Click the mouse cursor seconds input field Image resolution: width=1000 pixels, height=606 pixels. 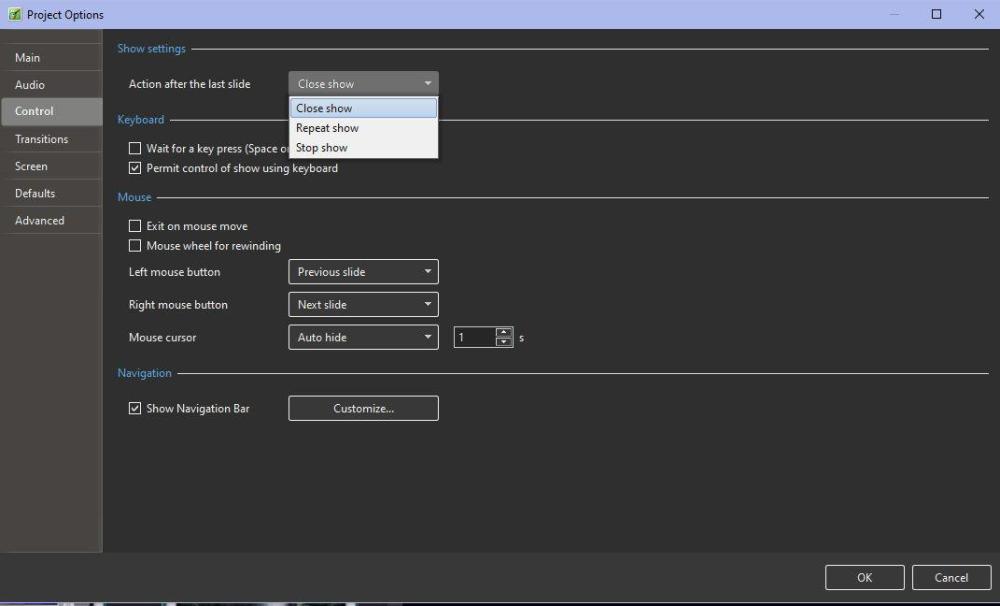pos(474,338)
